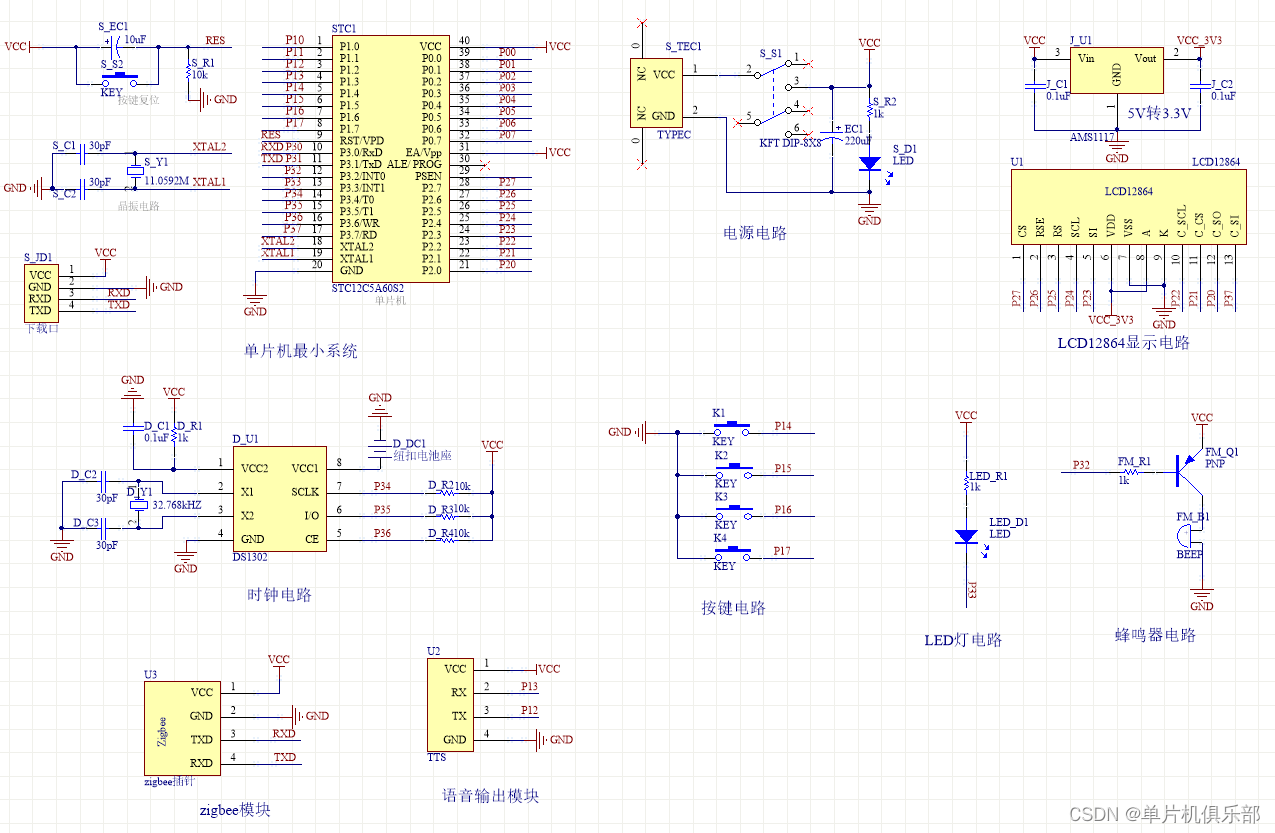Click the S_JD1 download header block
The image size is (1275, 833).
pos(41,292)
